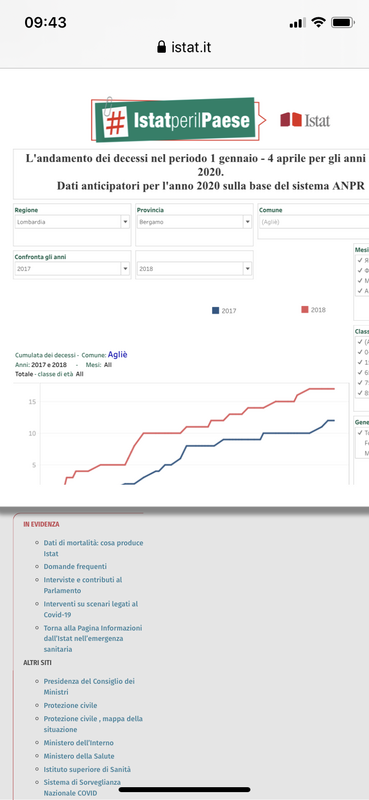The height and width of the screenshot is (800, 369).
Task: Click the 'Confronta gli anni' label
Action: pos(40,257)
